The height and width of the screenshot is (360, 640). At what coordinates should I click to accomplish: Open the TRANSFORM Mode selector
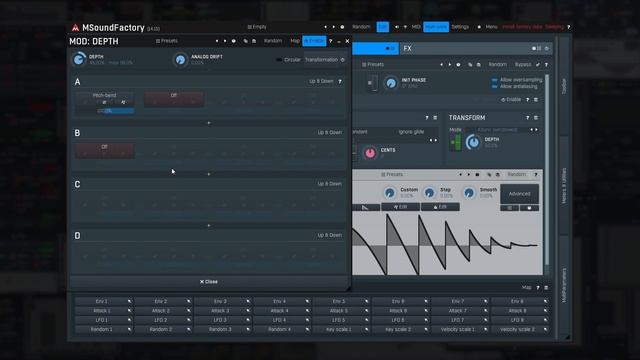tap(497, 130)
